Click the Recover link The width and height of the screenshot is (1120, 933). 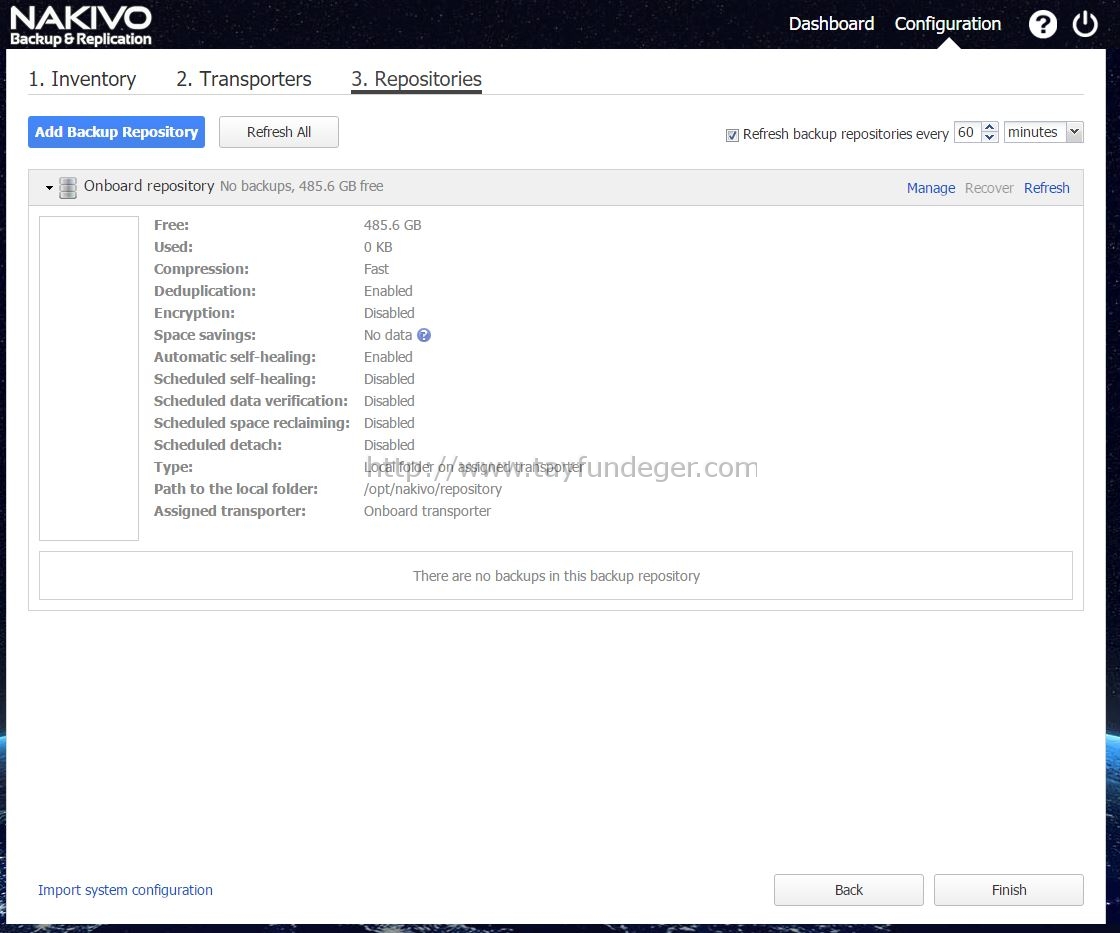pos(989,188)
